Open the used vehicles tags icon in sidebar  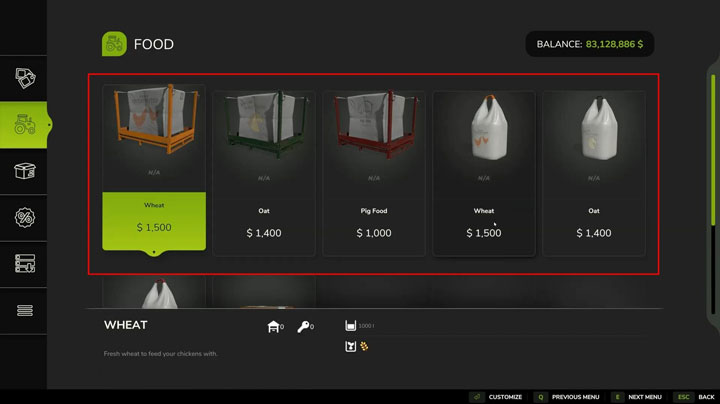[x=25, y=78]
